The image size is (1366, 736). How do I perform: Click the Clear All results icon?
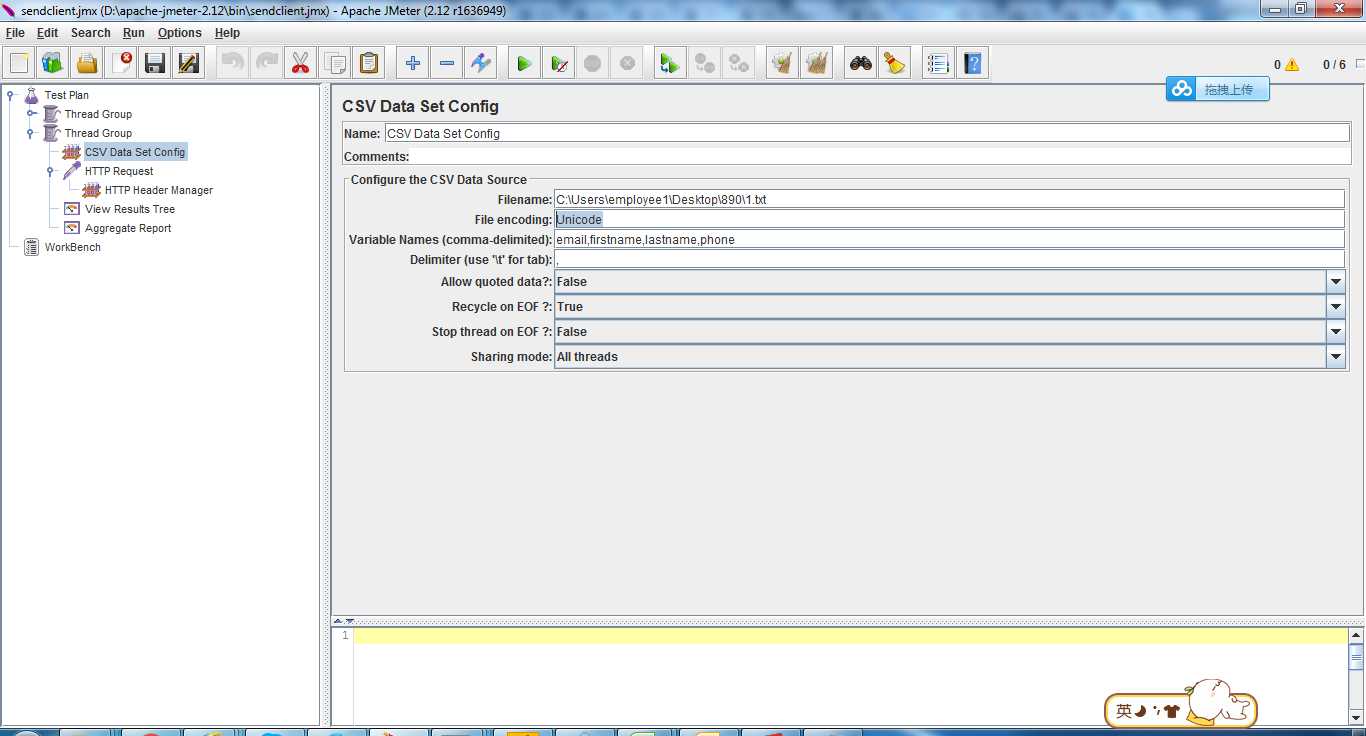pos(817,63)
